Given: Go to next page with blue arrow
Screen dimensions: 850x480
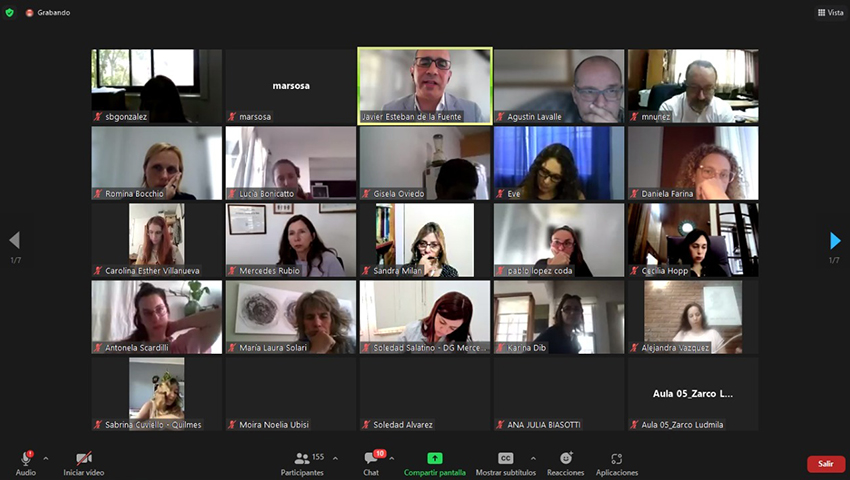Looking at the screenshot, I should point(835,240).
